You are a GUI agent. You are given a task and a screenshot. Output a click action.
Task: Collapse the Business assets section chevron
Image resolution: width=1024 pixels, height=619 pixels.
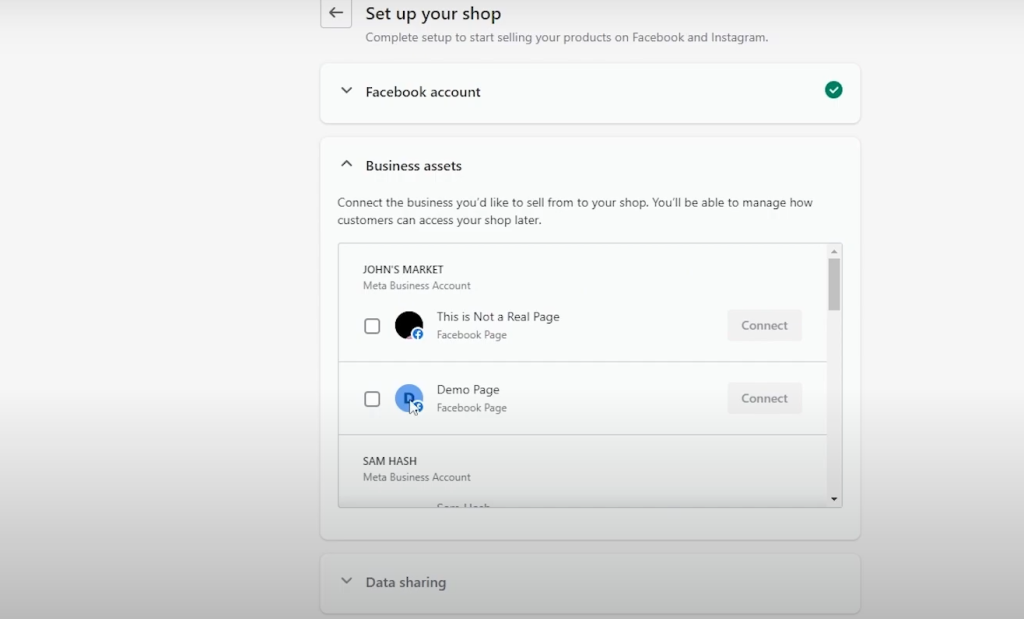point(347,165)
